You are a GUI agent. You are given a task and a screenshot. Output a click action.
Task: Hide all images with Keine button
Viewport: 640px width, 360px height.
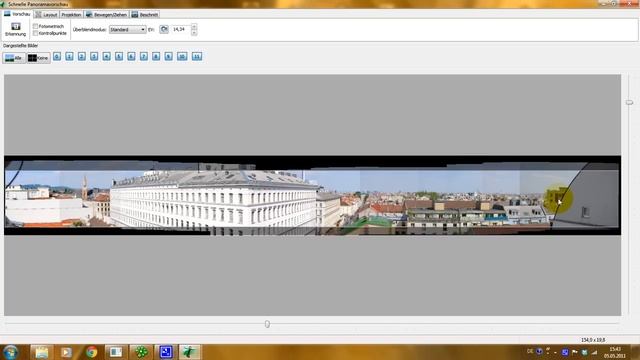click(38, 58)
